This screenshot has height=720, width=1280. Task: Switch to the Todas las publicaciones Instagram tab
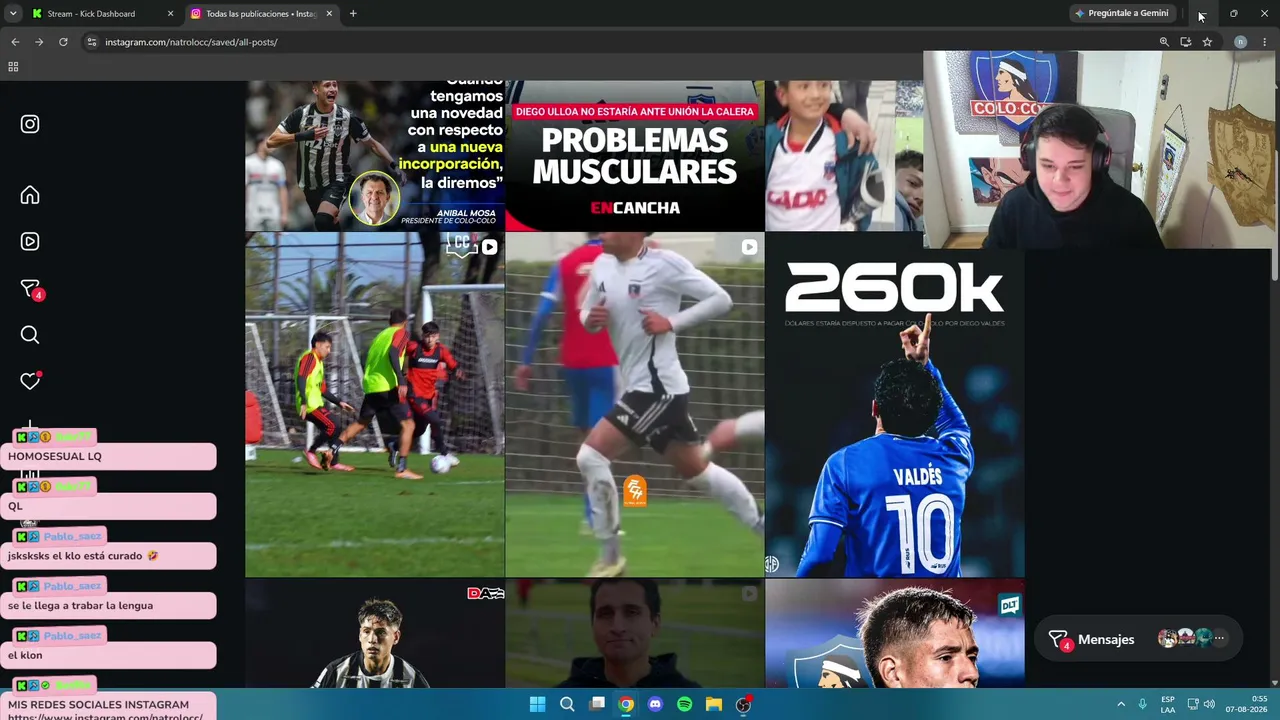pyautogui.click(x=261, y=14)
